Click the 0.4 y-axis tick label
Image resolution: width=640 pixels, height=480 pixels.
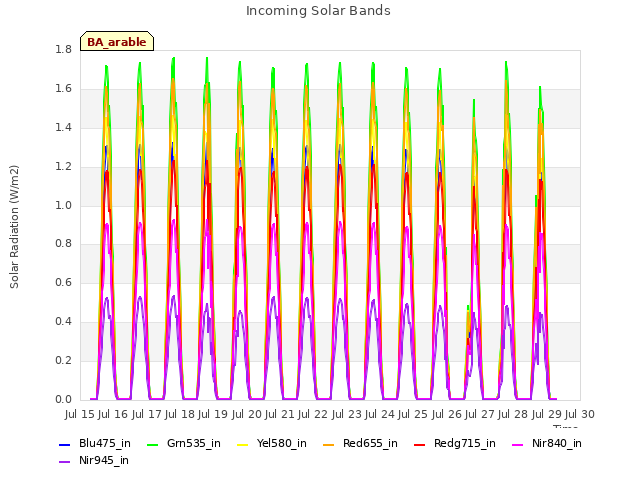click(x=63, y=322)
